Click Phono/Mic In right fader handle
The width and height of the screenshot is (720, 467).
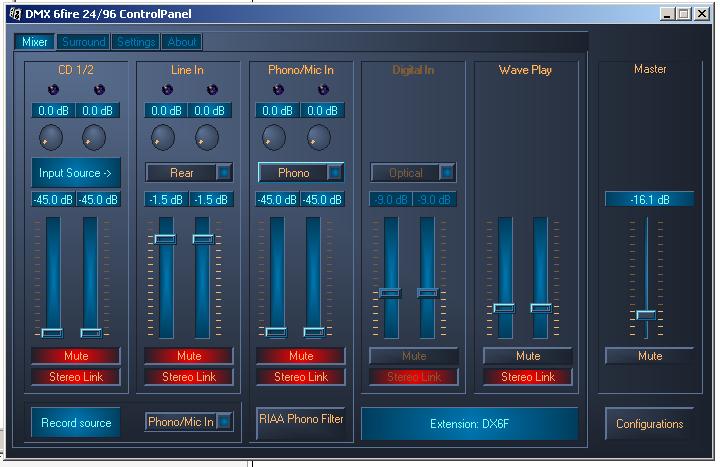(x=314, y=332)
